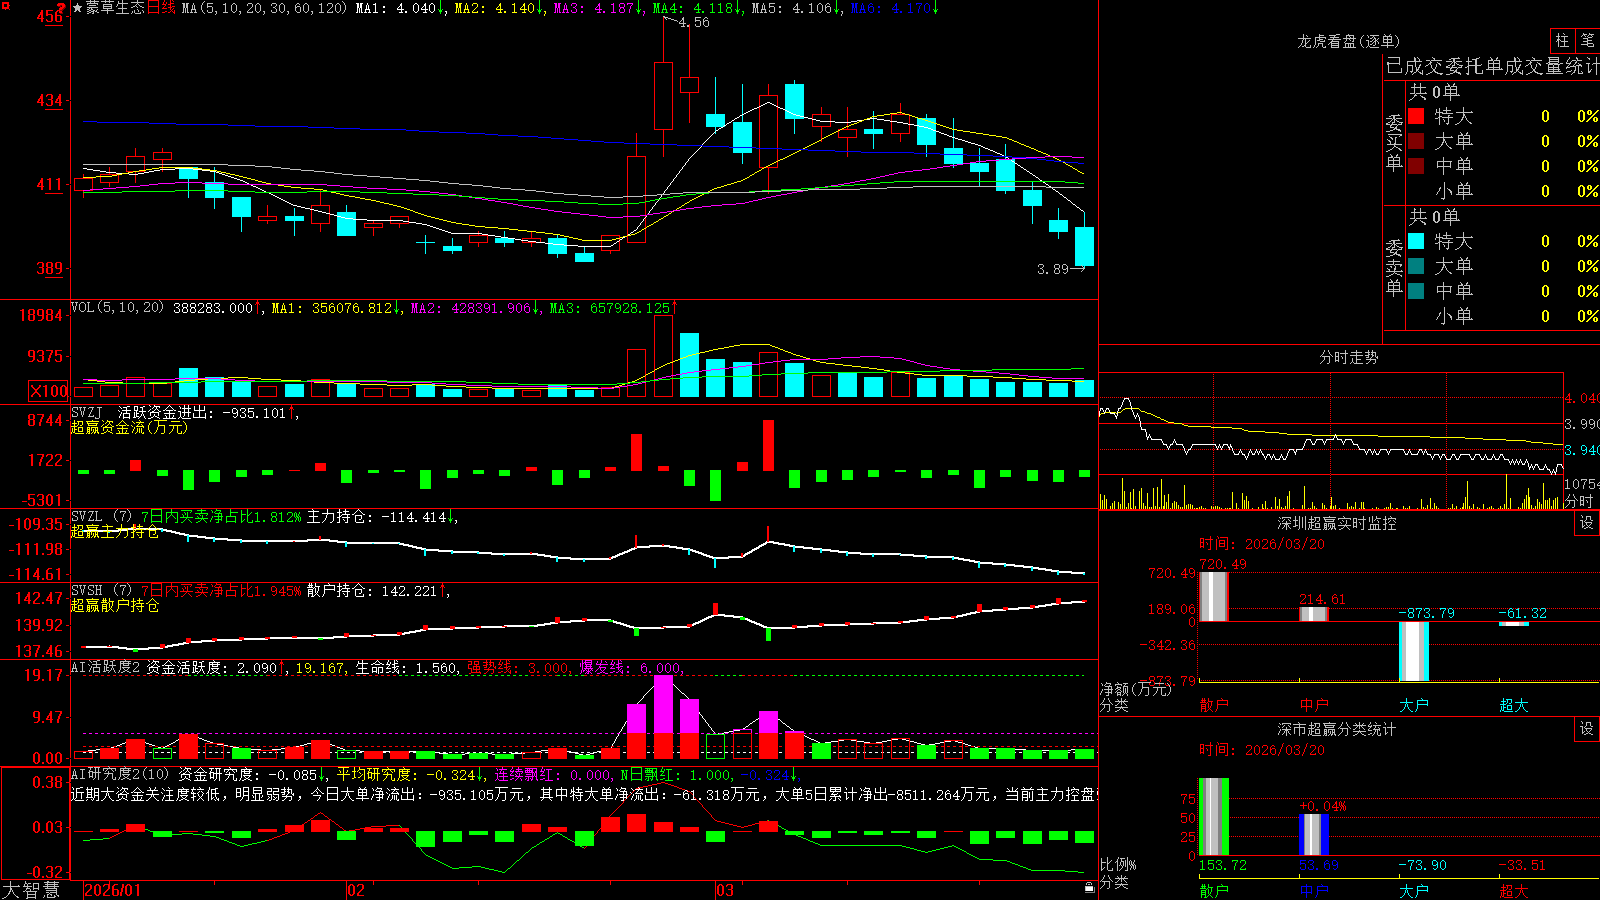The height and width of the screenshot is (900, 1600).
Task: Click the red question mark help icon
Action: coord(61,8)
